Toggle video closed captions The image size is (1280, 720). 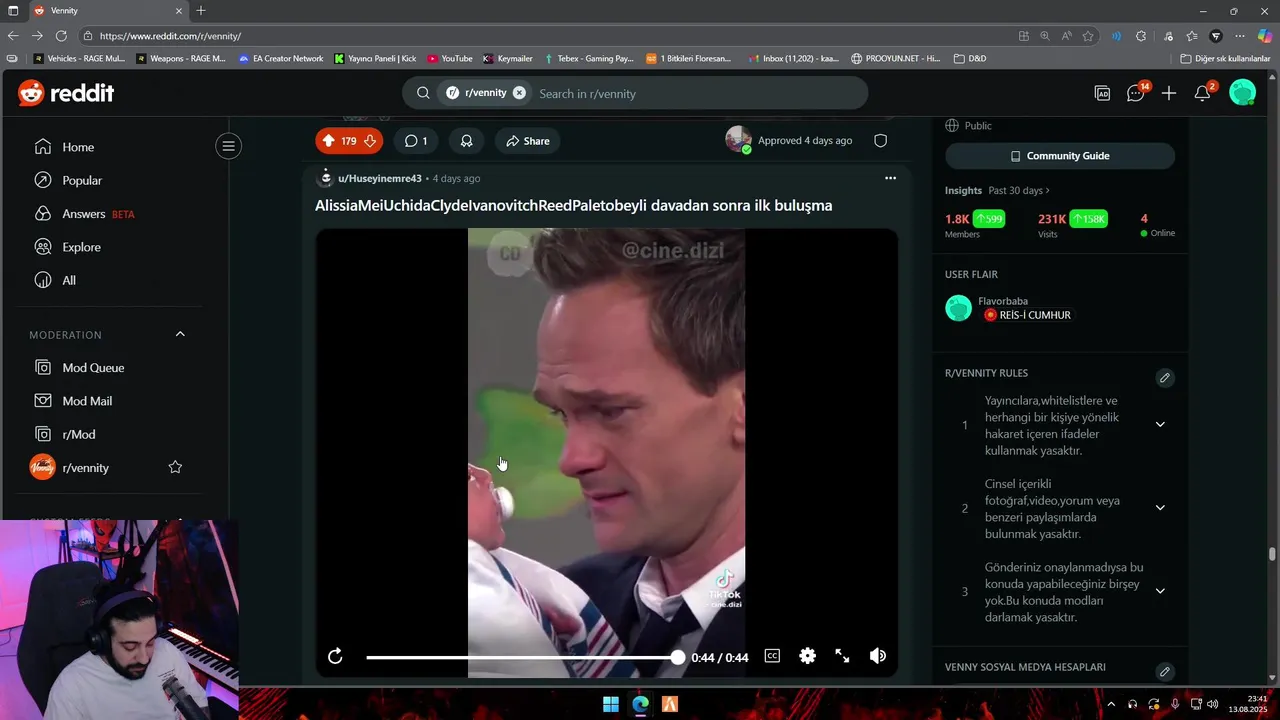coord(772,656)
